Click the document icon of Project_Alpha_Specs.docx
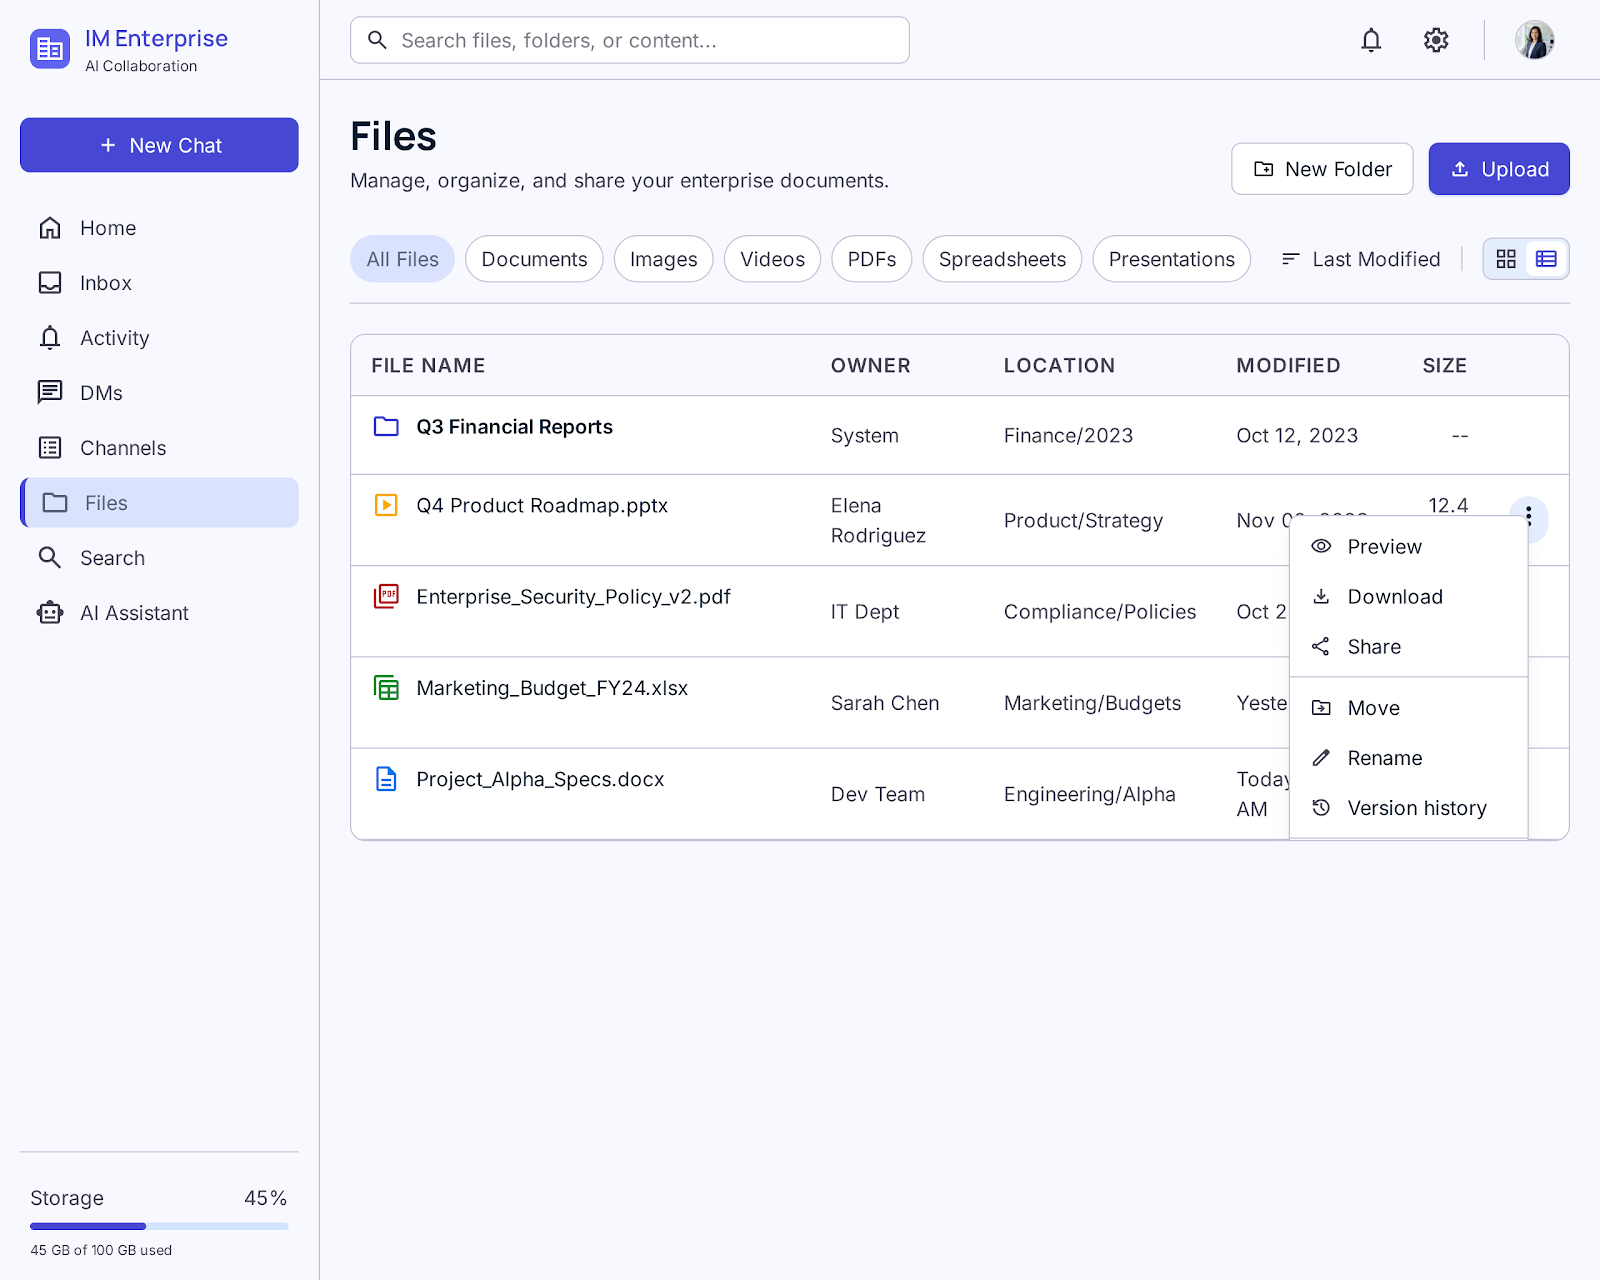 coord(386,779)
